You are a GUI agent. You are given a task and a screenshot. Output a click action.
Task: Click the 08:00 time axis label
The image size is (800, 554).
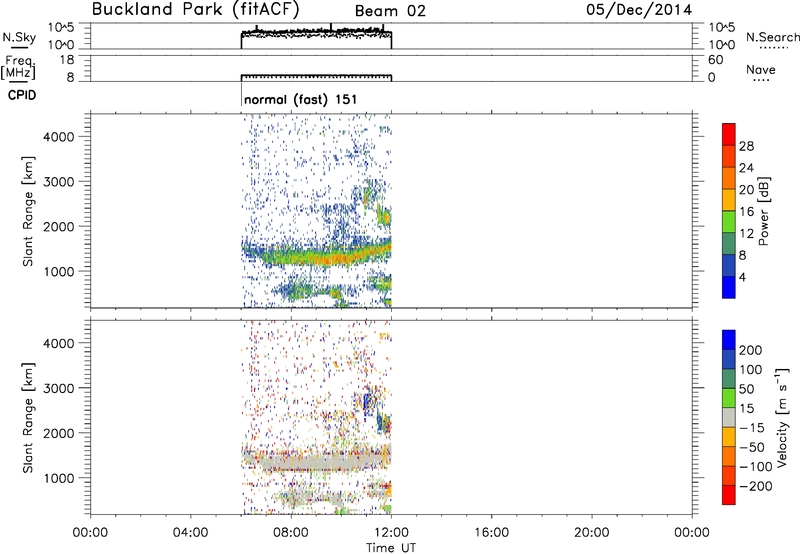291,533
